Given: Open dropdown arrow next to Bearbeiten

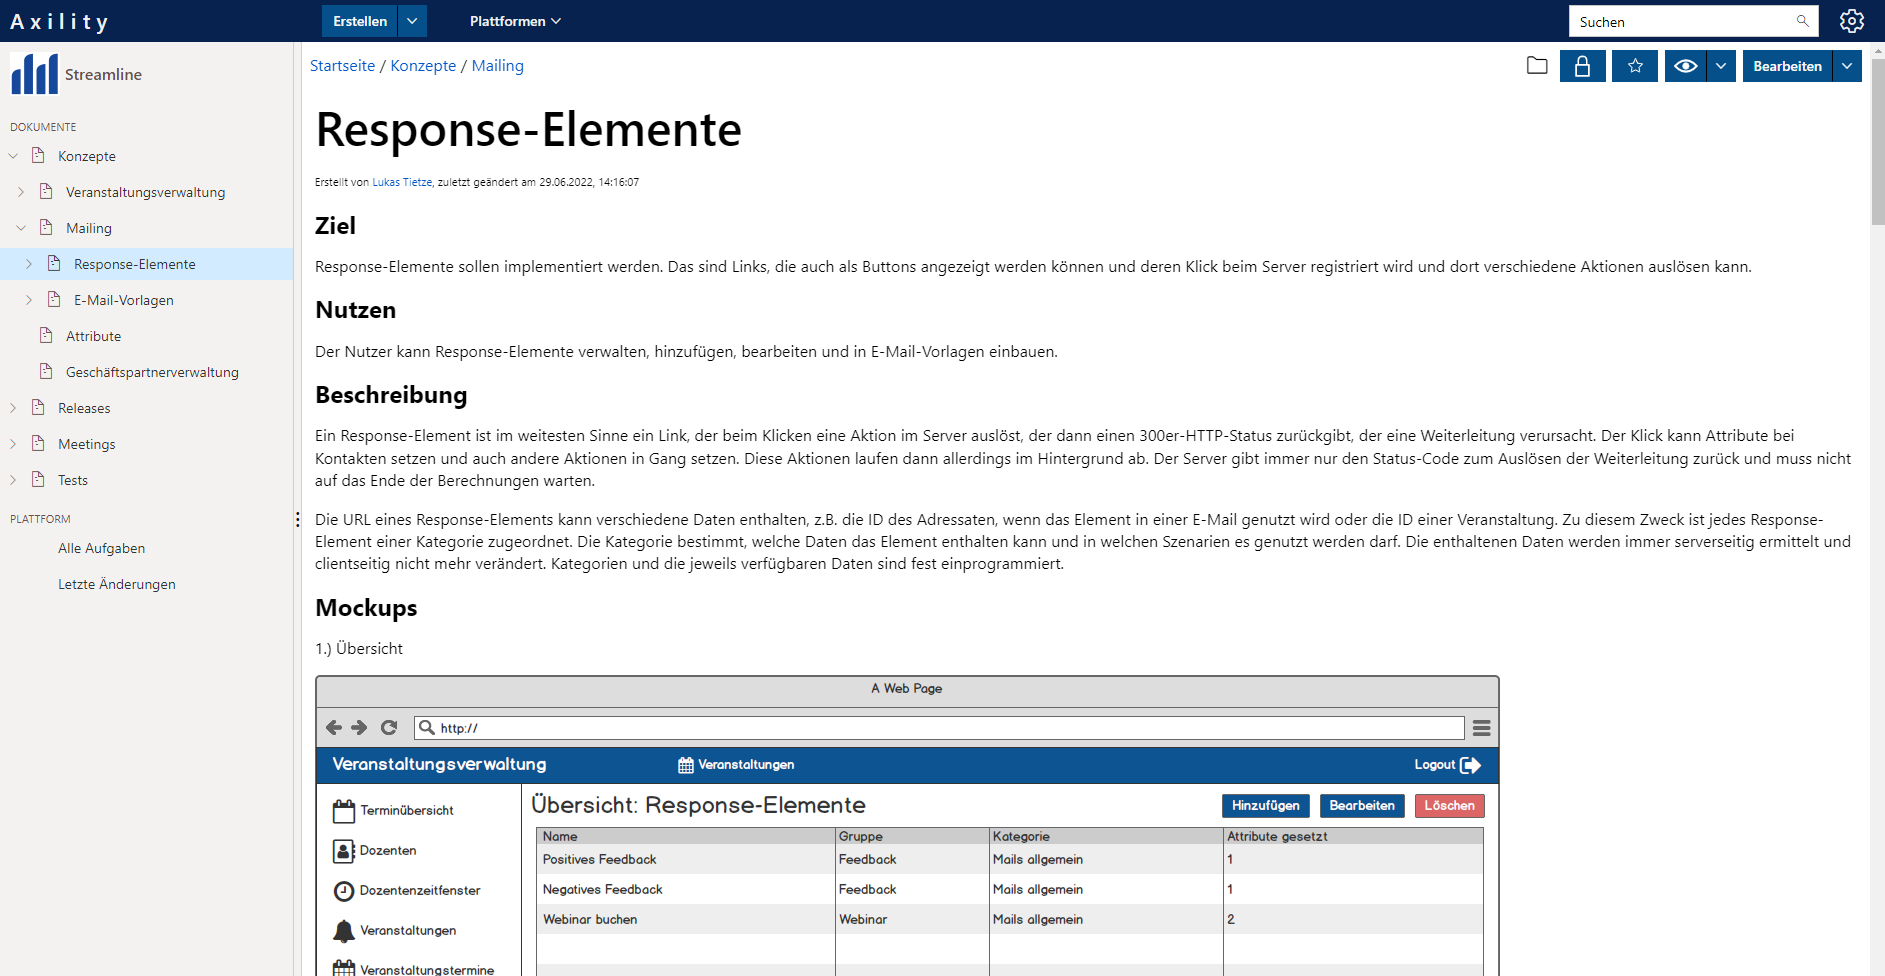Looking at the screenshot, I should [x=1846, y=66].
